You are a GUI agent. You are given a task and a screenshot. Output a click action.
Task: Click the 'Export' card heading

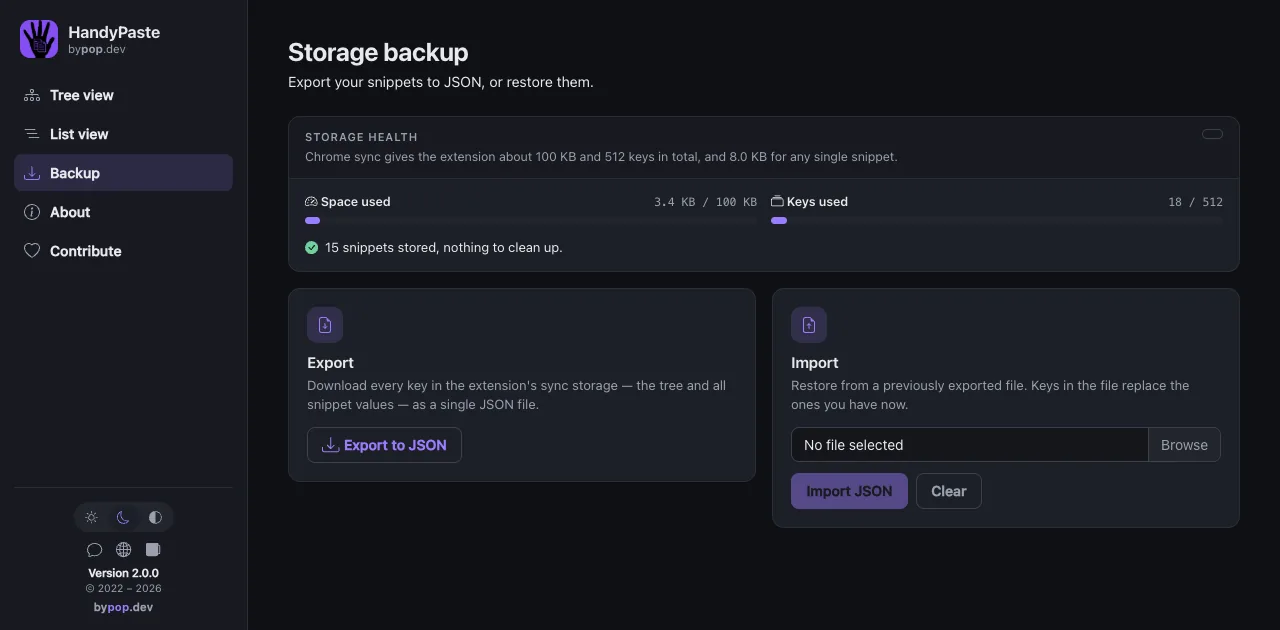[x=330, y=363]
